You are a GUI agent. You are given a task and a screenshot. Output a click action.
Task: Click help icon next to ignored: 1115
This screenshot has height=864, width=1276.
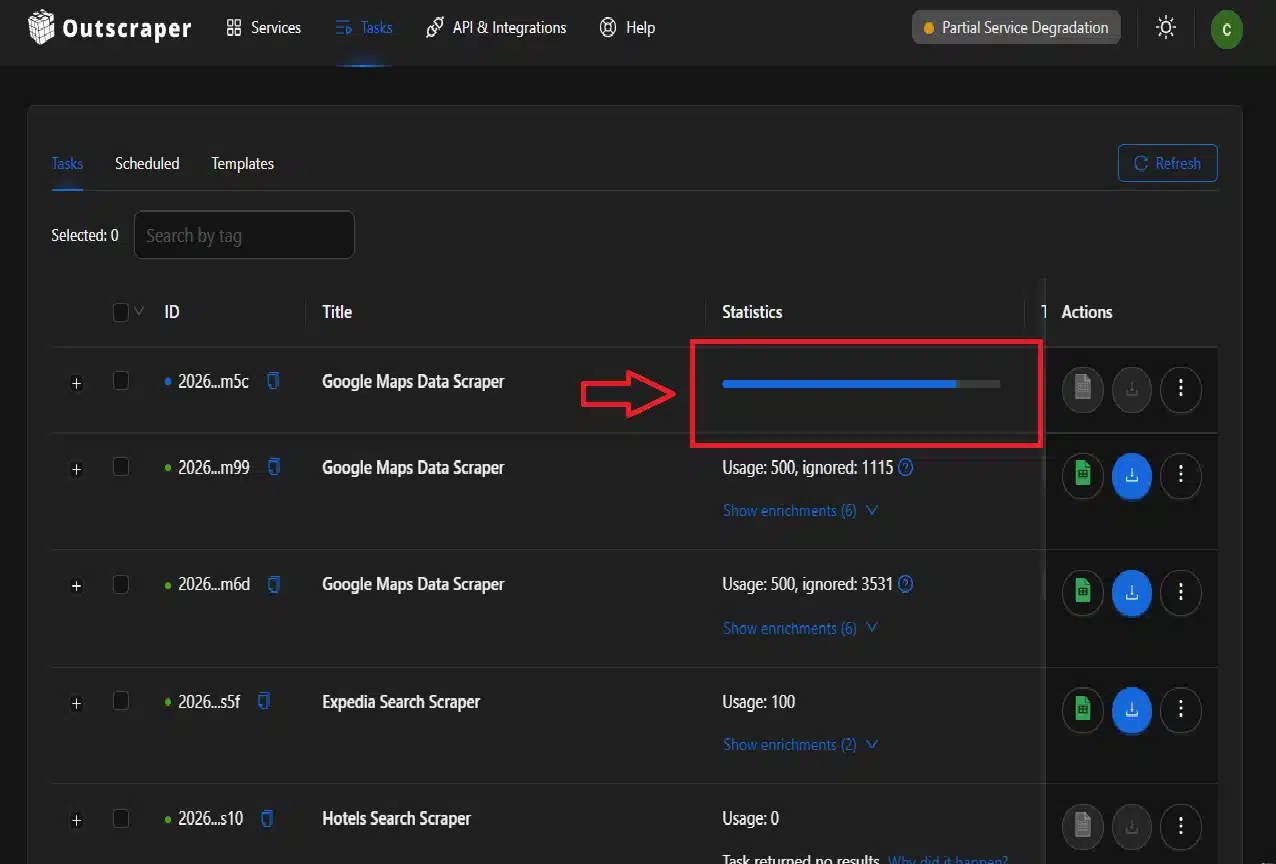(x=906, y=467)
